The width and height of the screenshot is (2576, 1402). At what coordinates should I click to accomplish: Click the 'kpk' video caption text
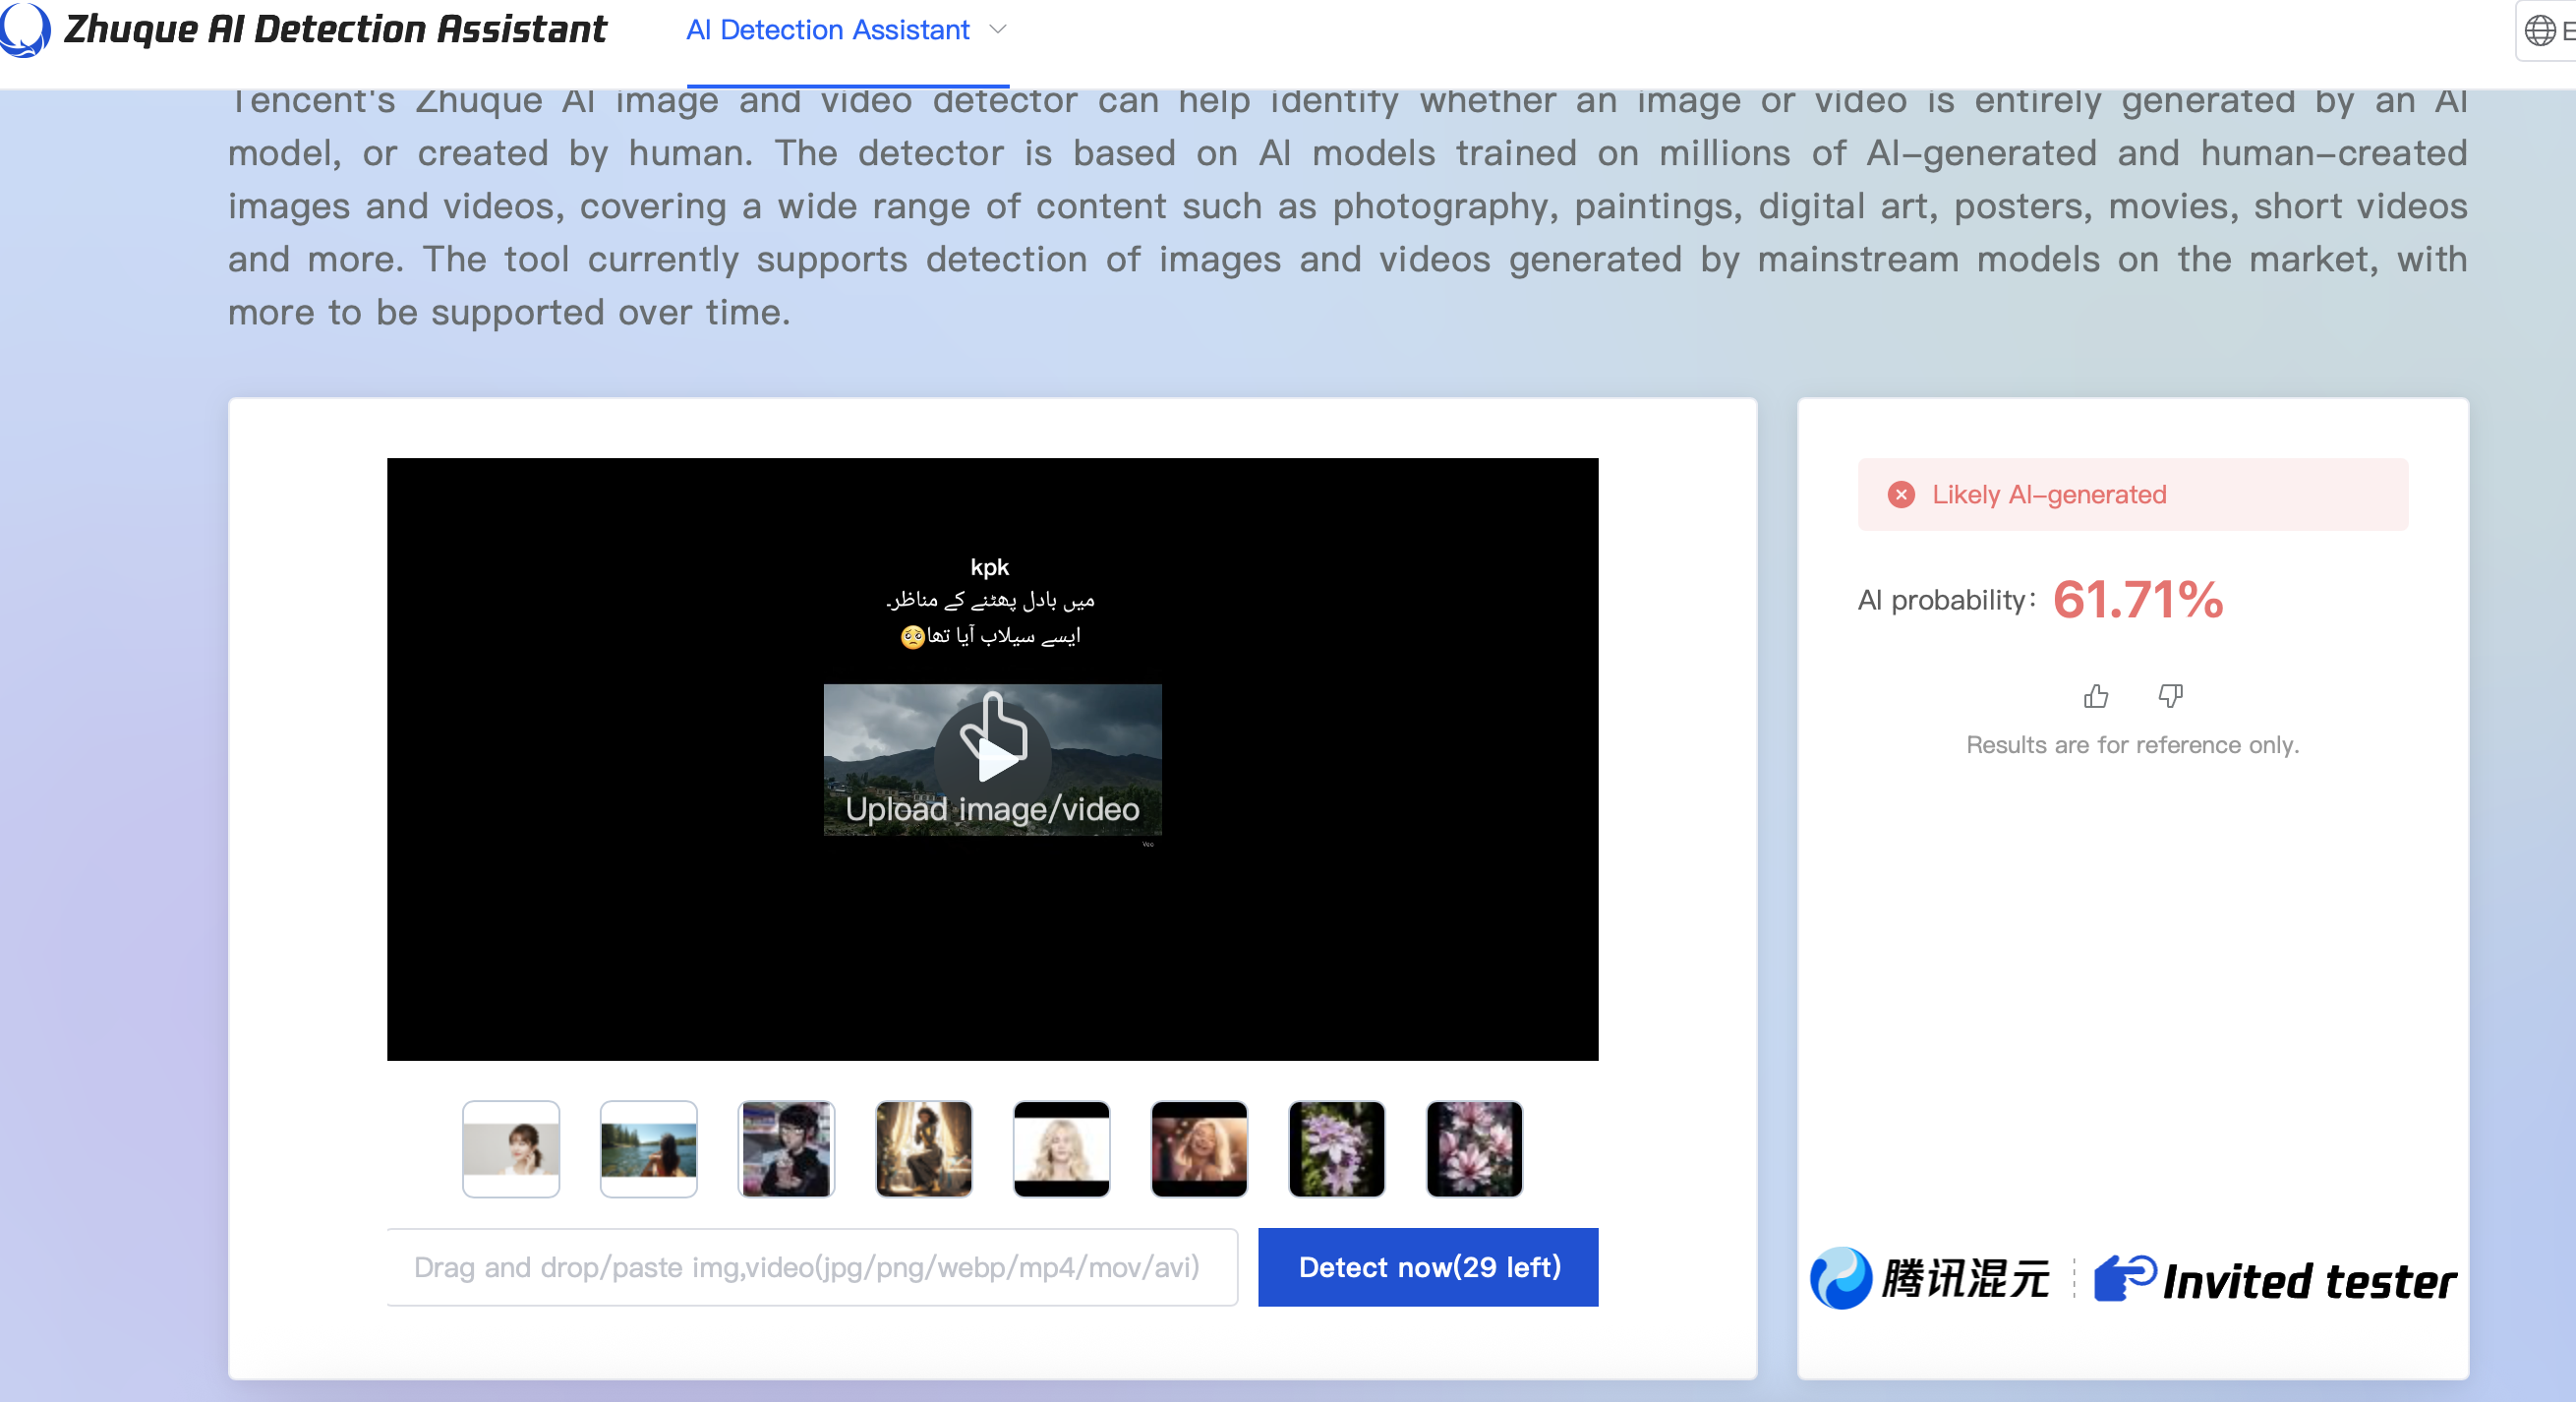point(990,568)
